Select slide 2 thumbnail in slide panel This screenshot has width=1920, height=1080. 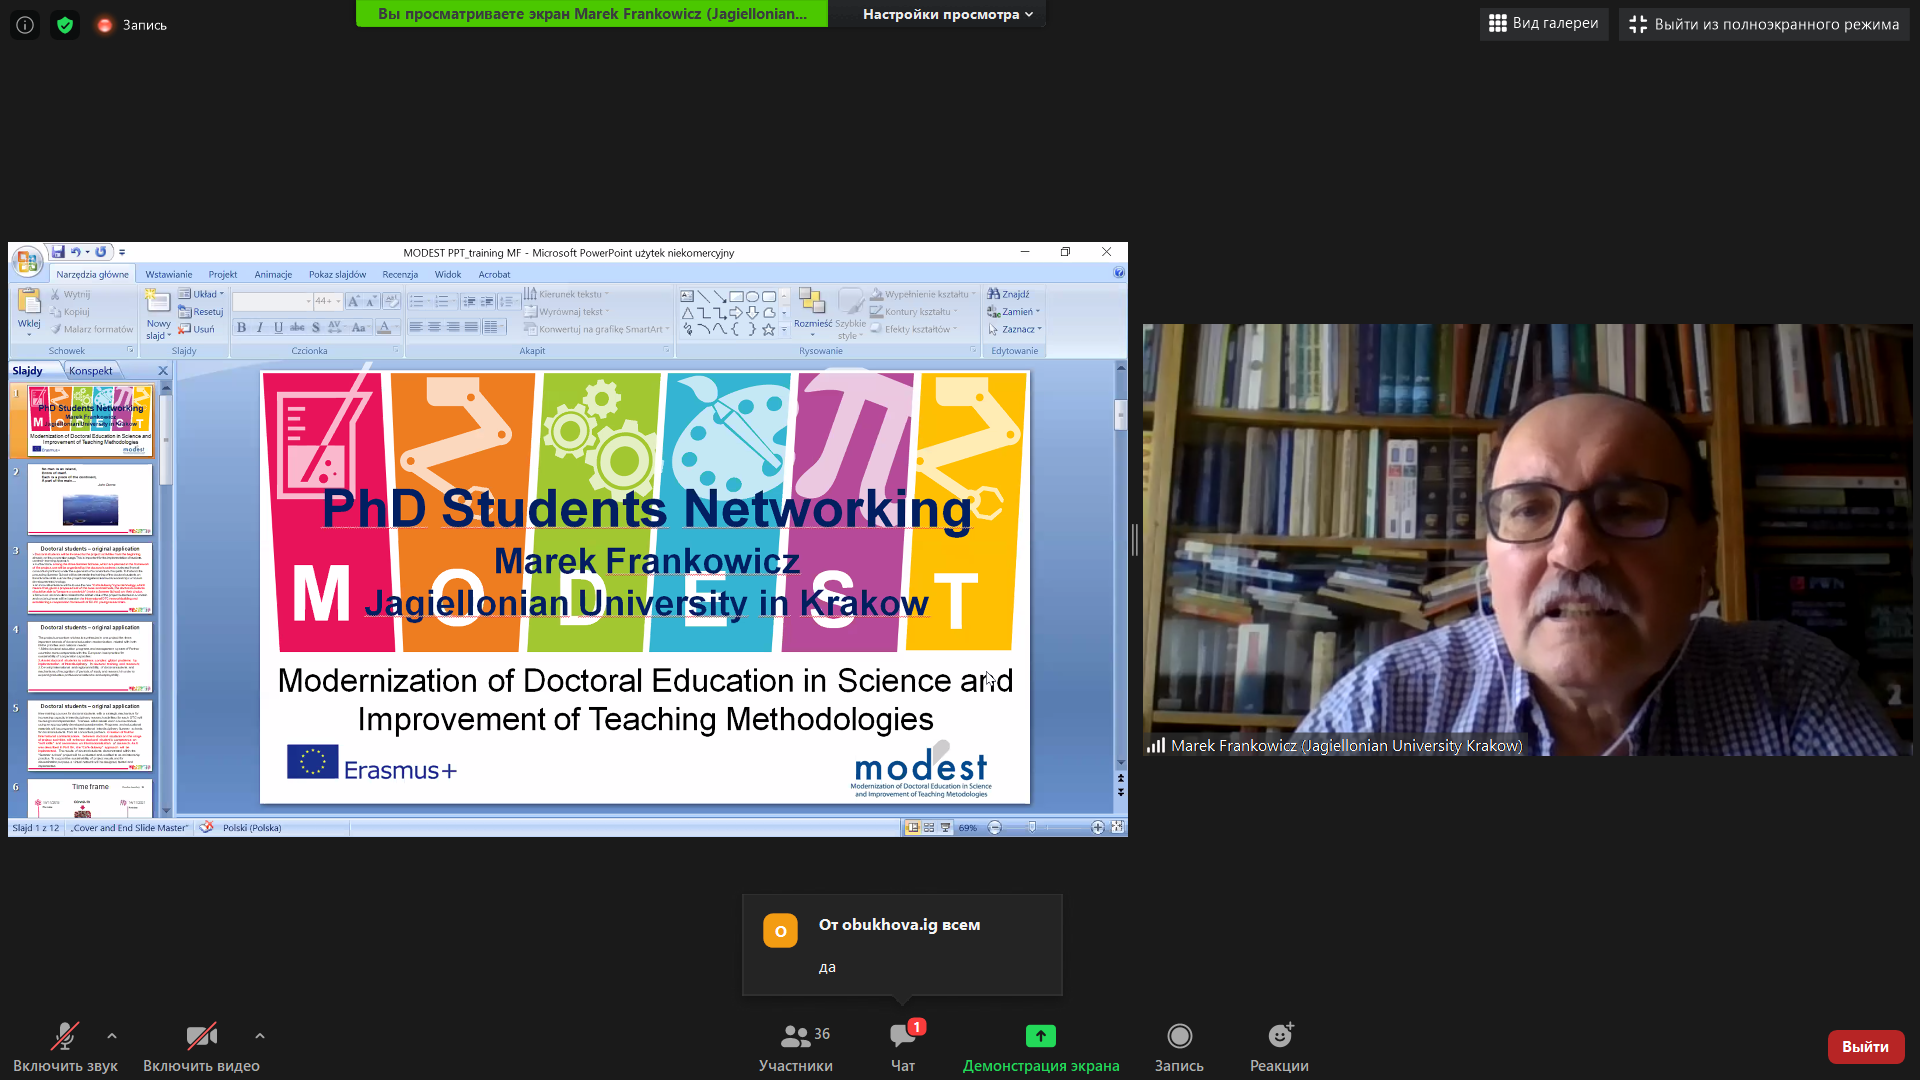[90, 499]
